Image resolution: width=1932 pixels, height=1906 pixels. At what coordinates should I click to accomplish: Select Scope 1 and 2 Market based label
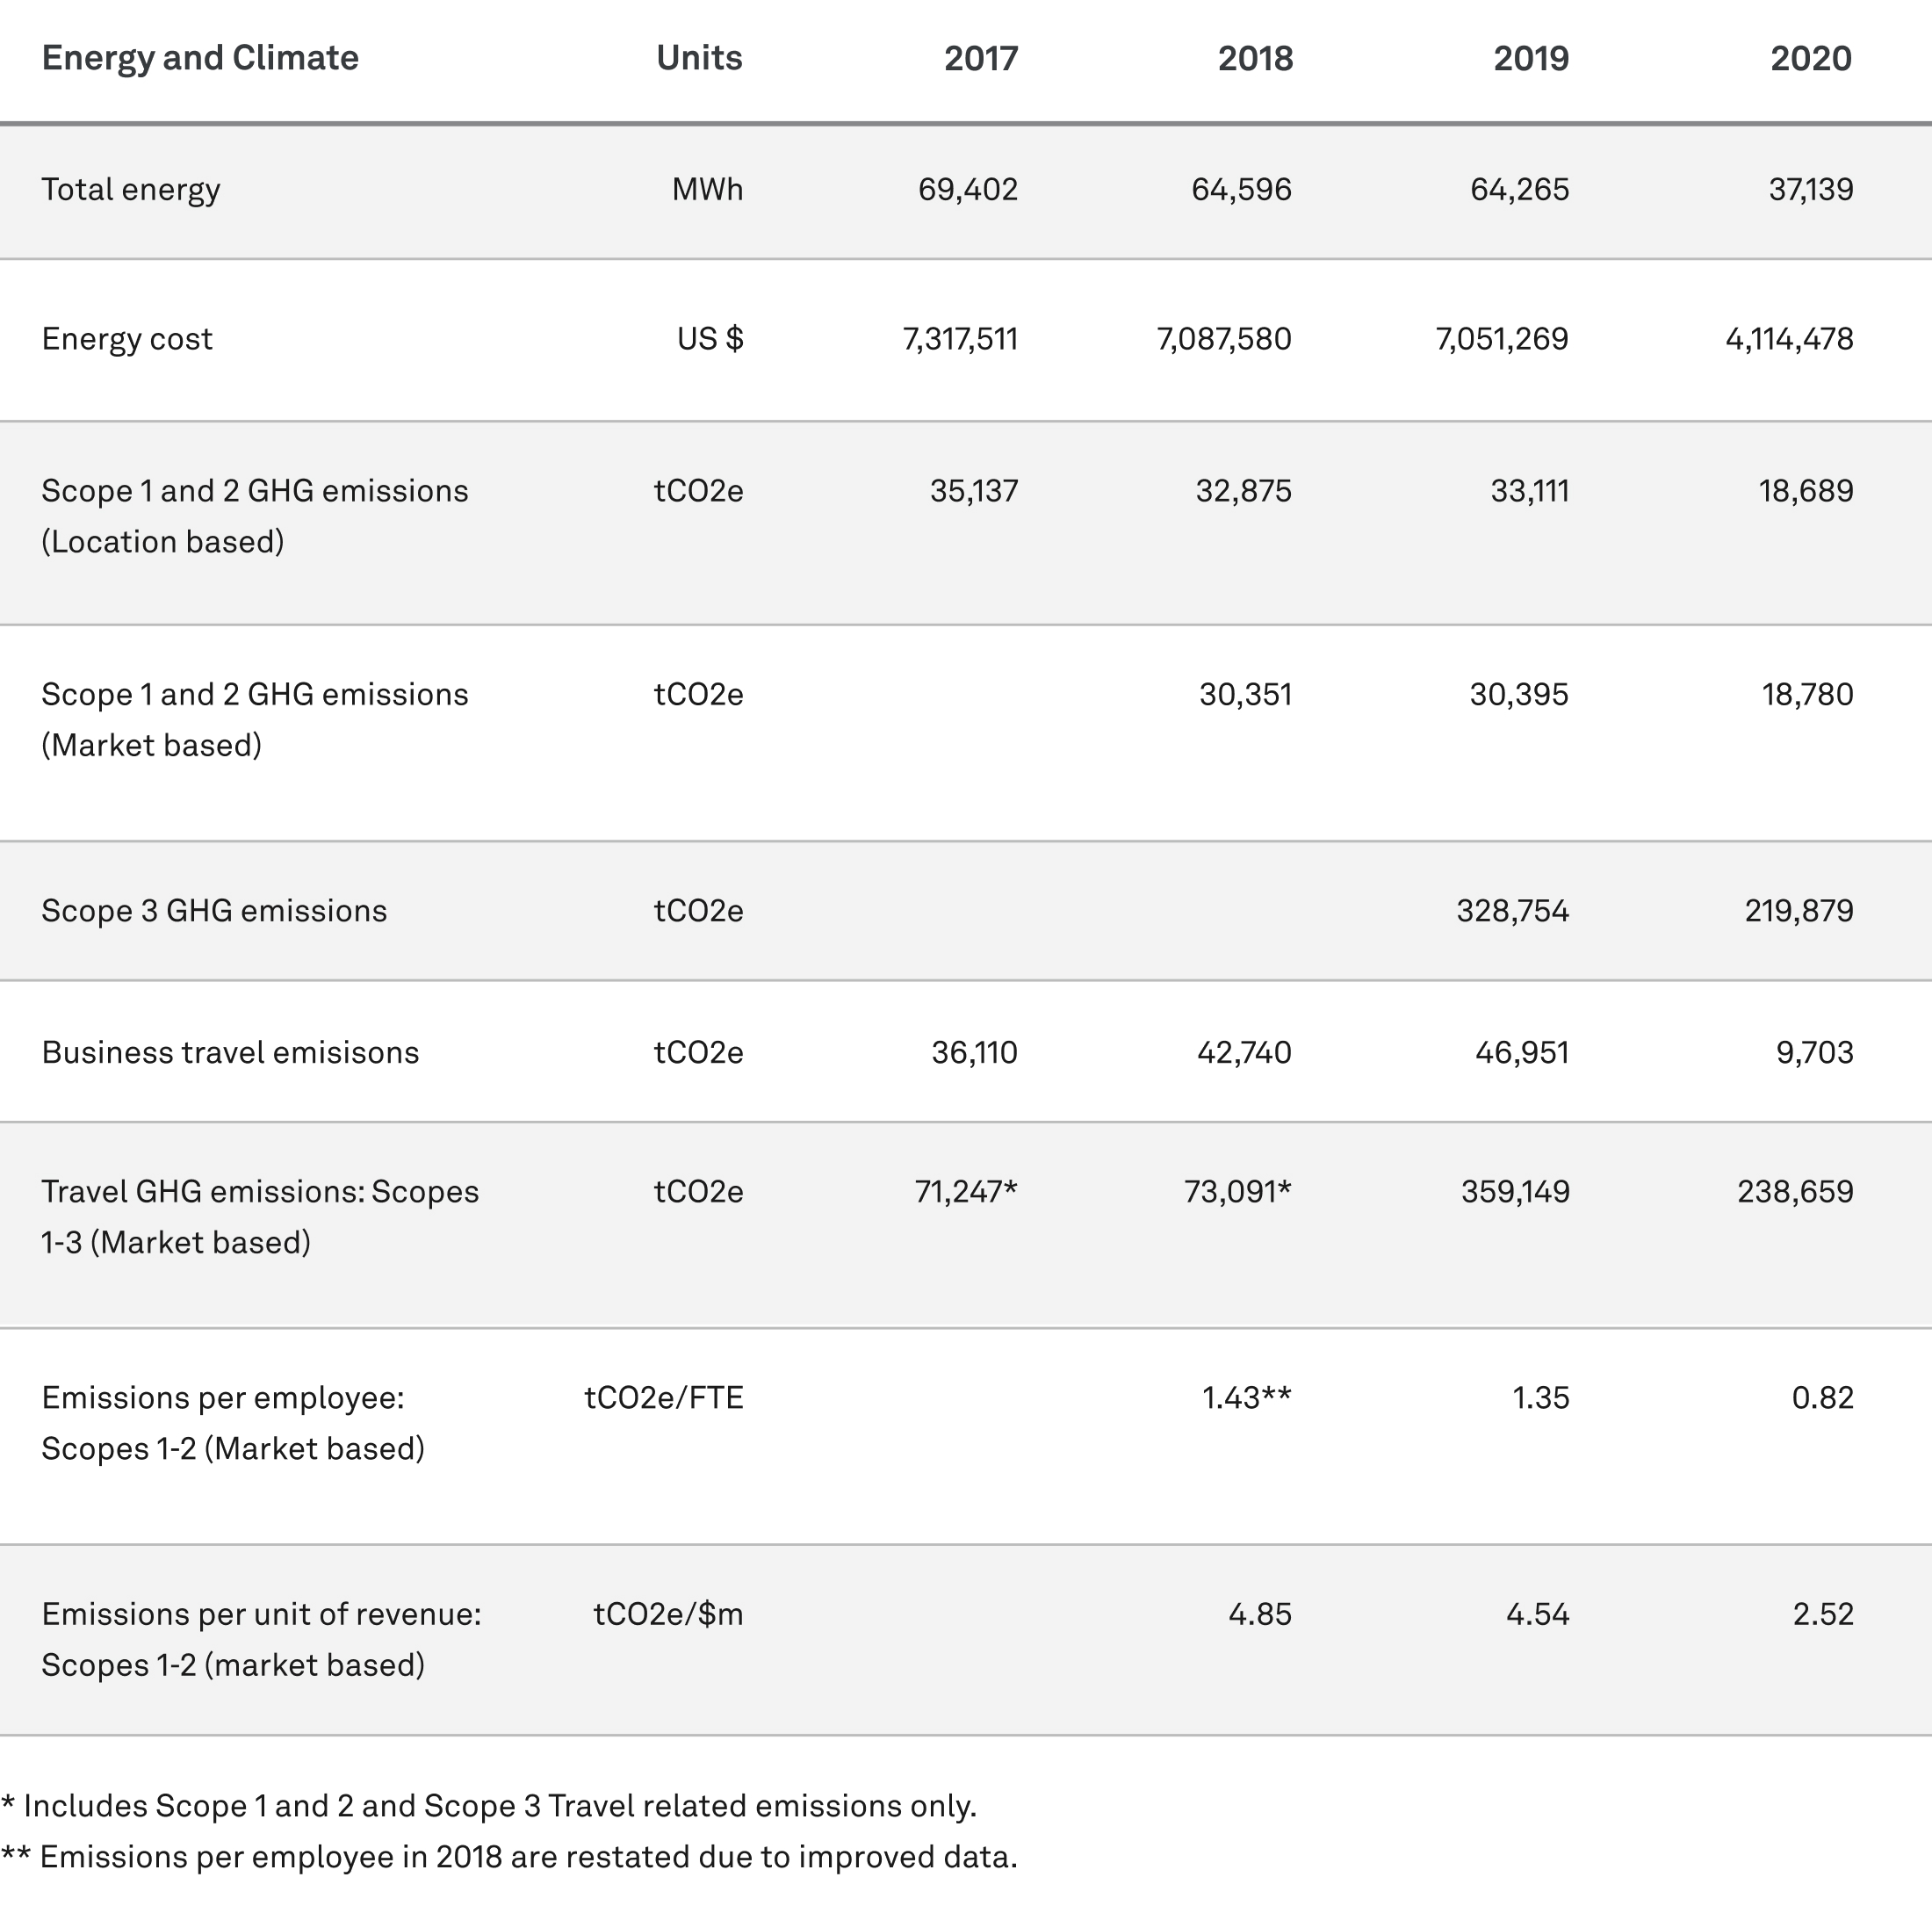[255, 719]
